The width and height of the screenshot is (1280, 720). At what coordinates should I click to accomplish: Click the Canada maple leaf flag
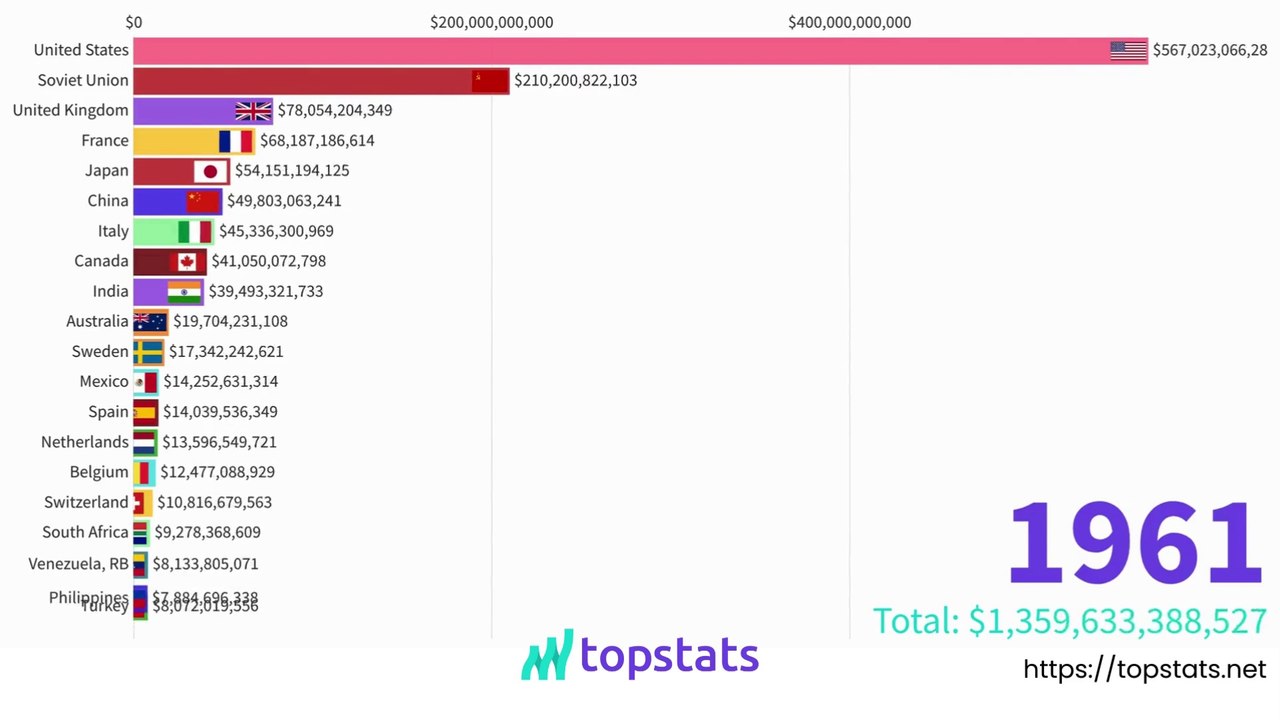point(186,261)
